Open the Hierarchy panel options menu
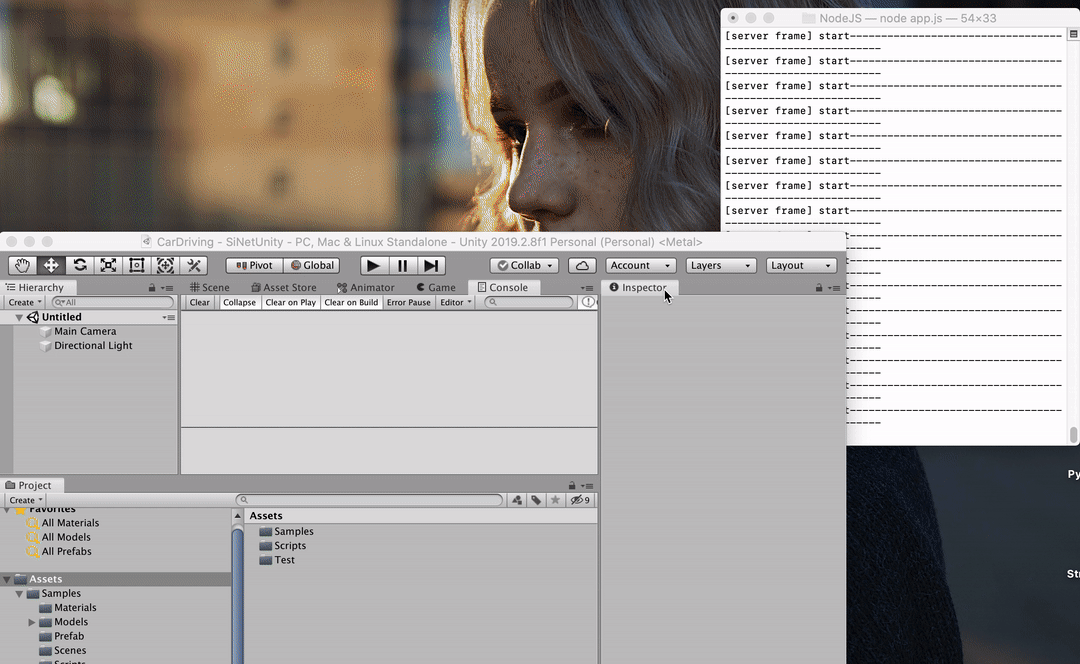The width and height of the screenshot is (1080, 664). (x=167, y=288)
